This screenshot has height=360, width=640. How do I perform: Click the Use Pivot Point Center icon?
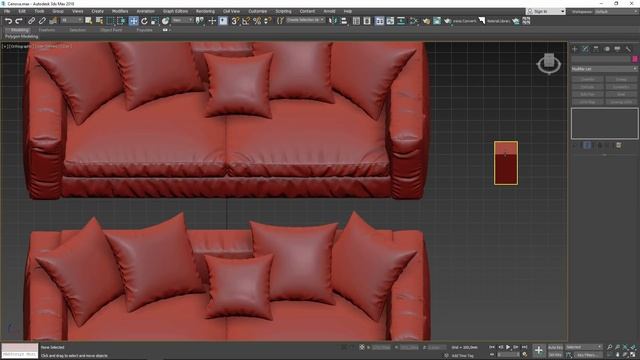click(x=200, y=20)
